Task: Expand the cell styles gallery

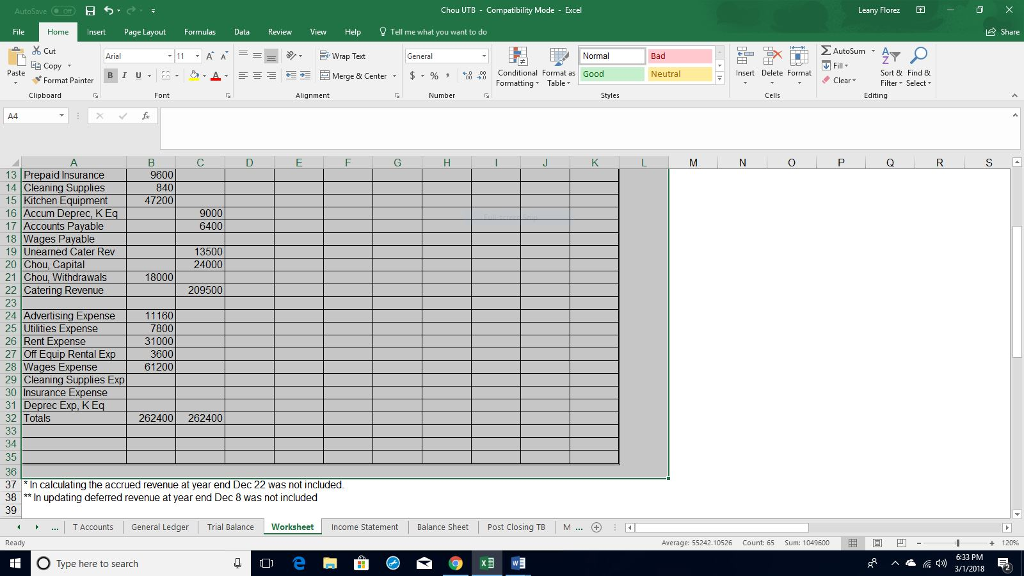Action: pyautogui.click(x=720, y=78)
